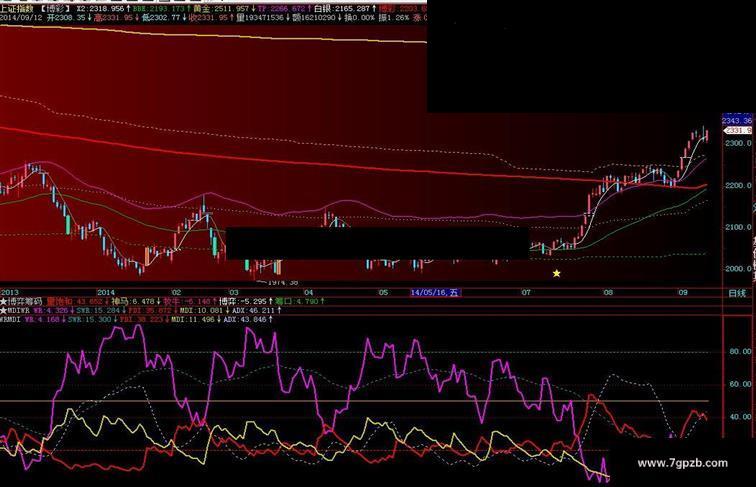Click the 2200.0 price axis label
This screenshot has width=756, height=487.
(x=738, y=185)
